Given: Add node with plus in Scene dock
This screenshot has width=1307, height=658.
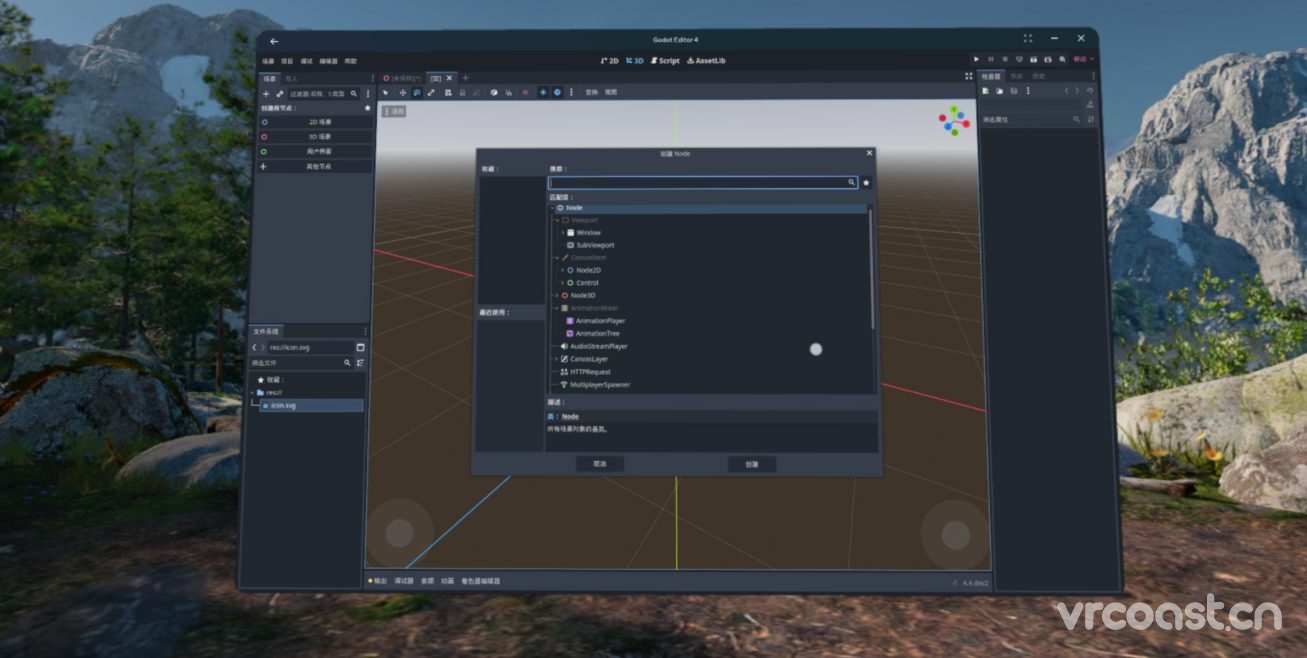Looking at the screenshot, I should 265,93.
